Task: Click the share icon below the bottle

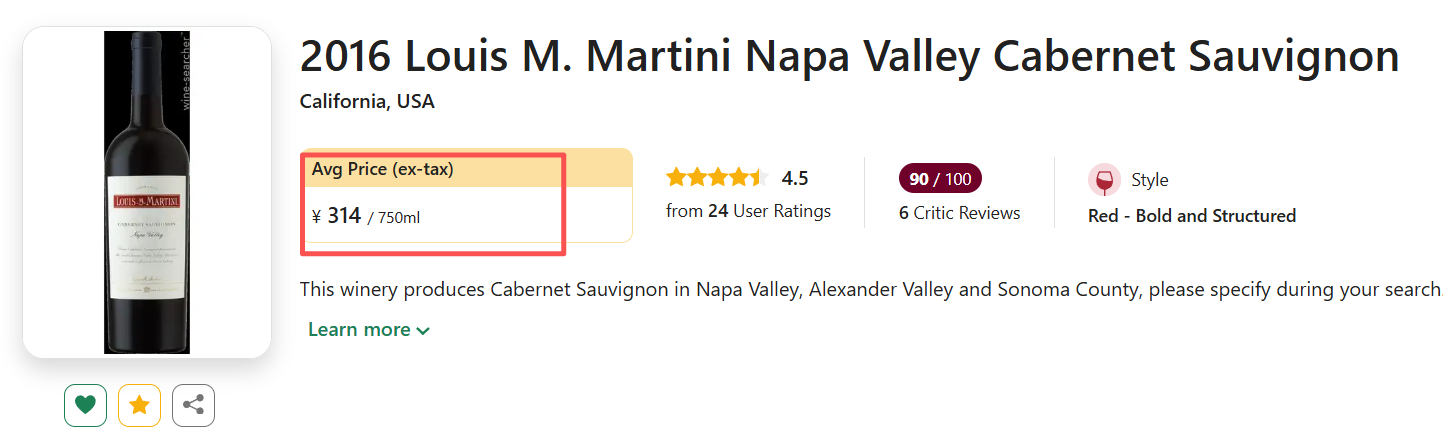Action: [193, 405]
